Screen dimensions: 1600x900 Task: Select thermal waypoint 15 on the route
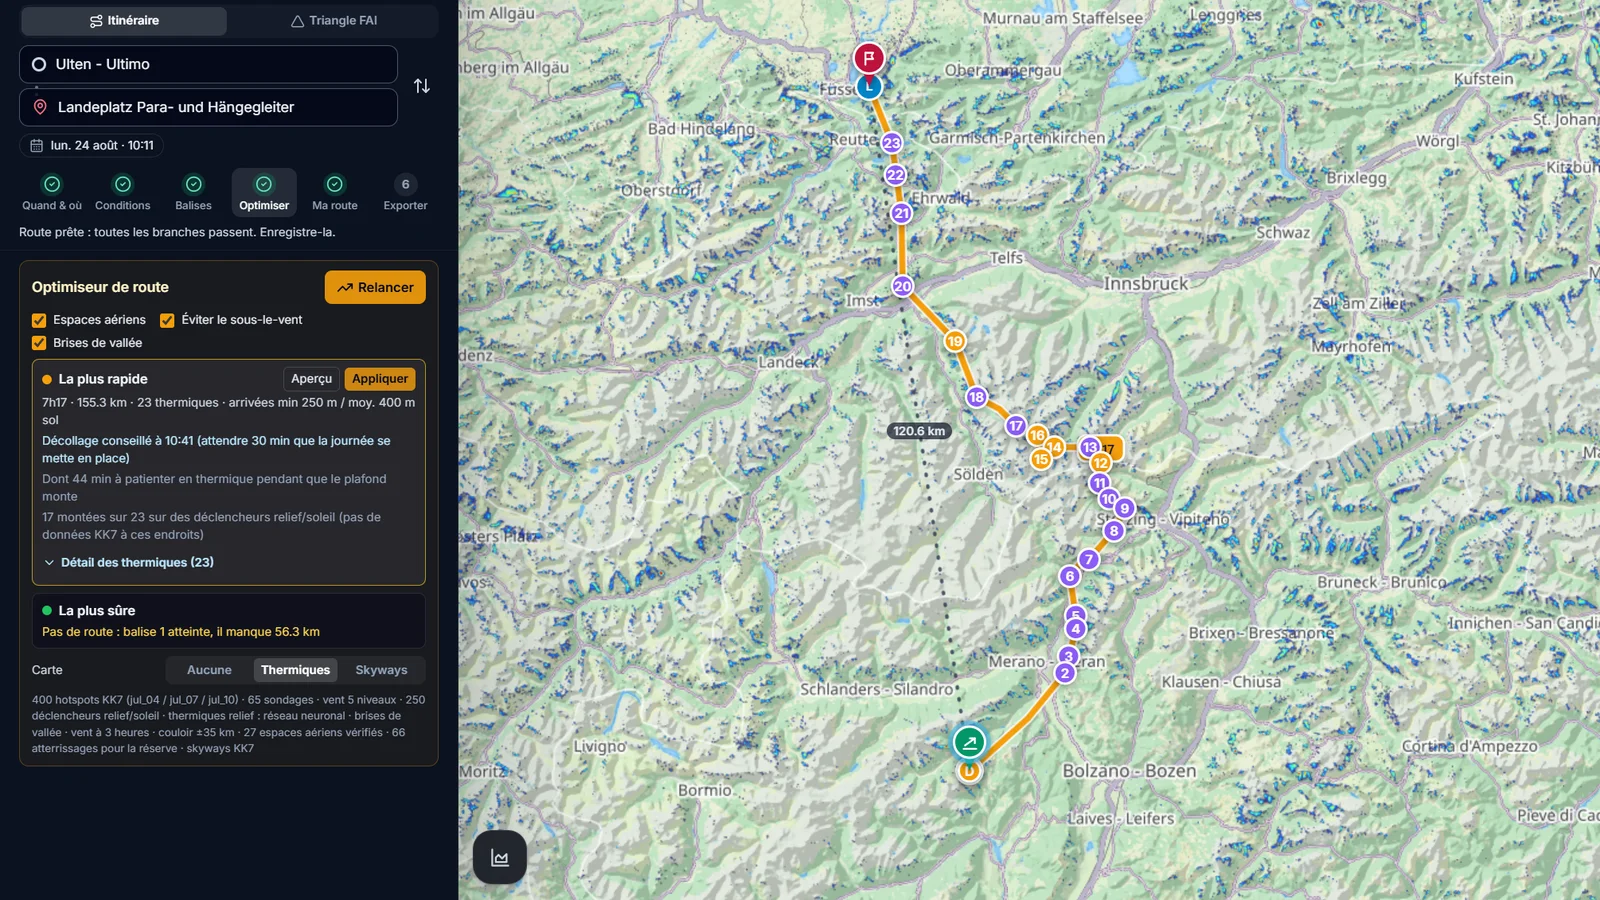coord(1041,459)
